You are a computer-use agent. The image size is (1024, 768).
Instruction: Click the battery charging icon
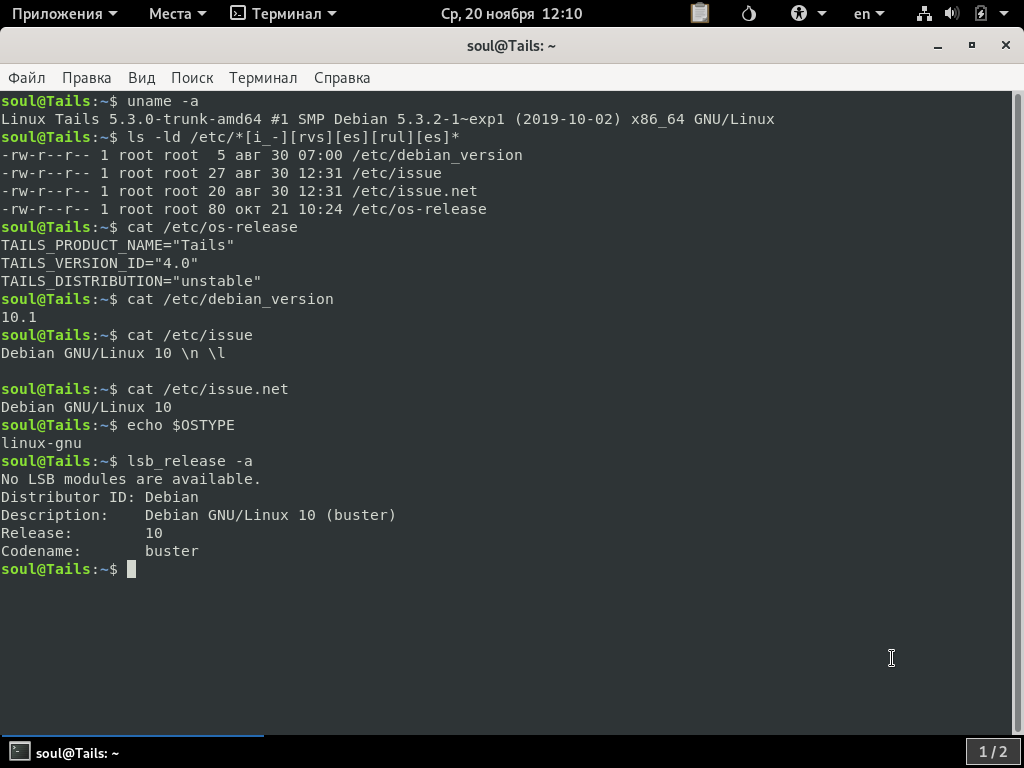[x=981, y=13]
